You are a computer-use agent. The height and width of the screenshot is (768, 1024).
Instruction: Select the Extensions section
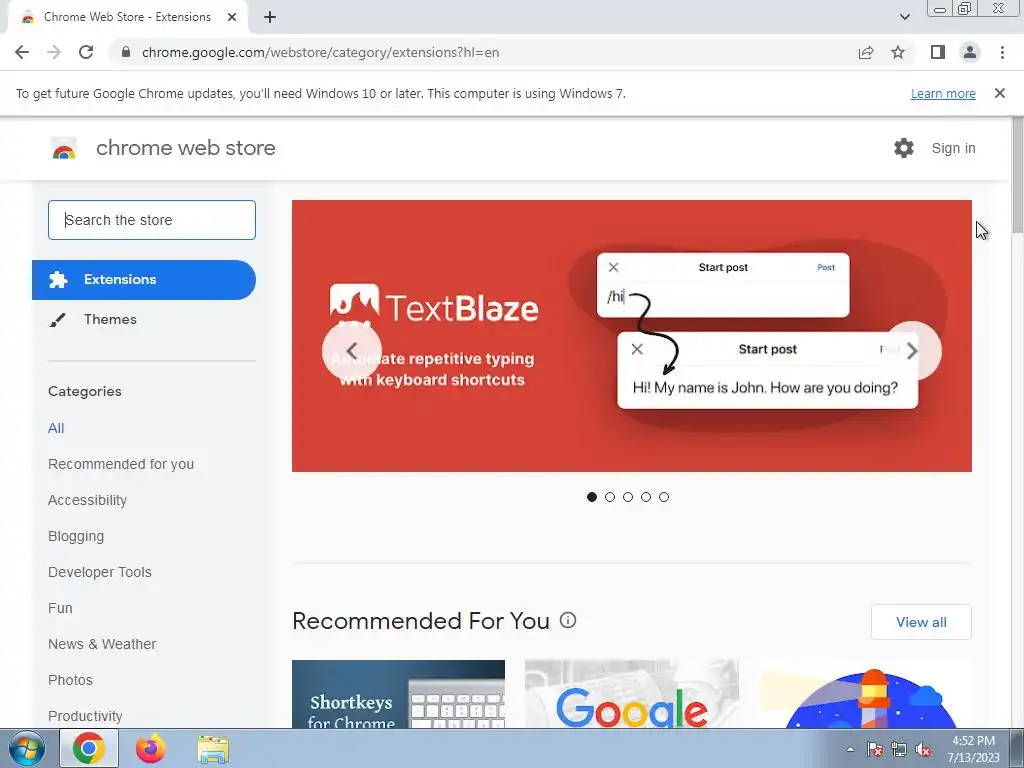tap(144, 280)
